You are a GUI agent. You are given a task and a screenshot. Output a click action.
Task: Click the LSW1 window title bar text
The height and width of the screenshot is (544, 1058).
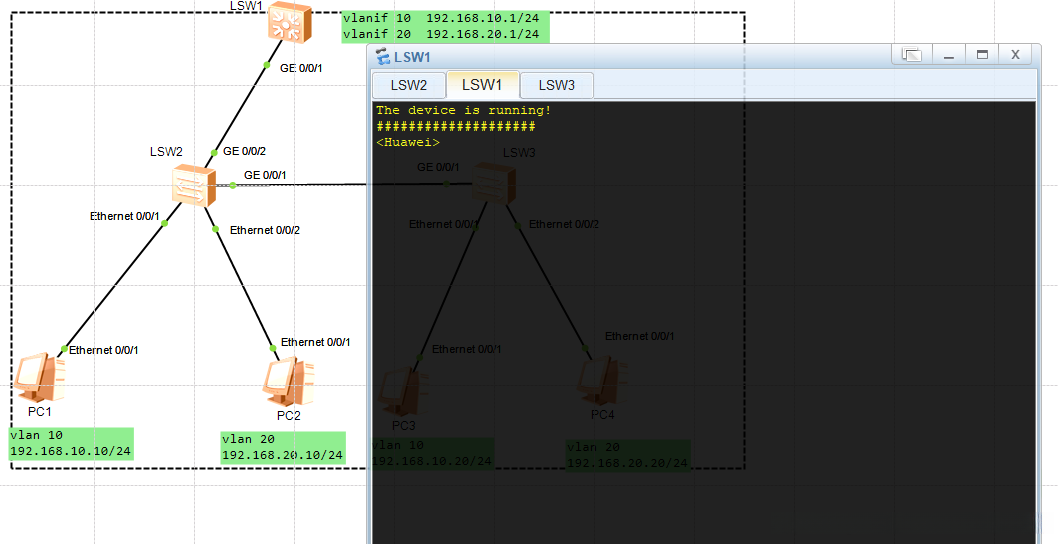tap(412, 57)
